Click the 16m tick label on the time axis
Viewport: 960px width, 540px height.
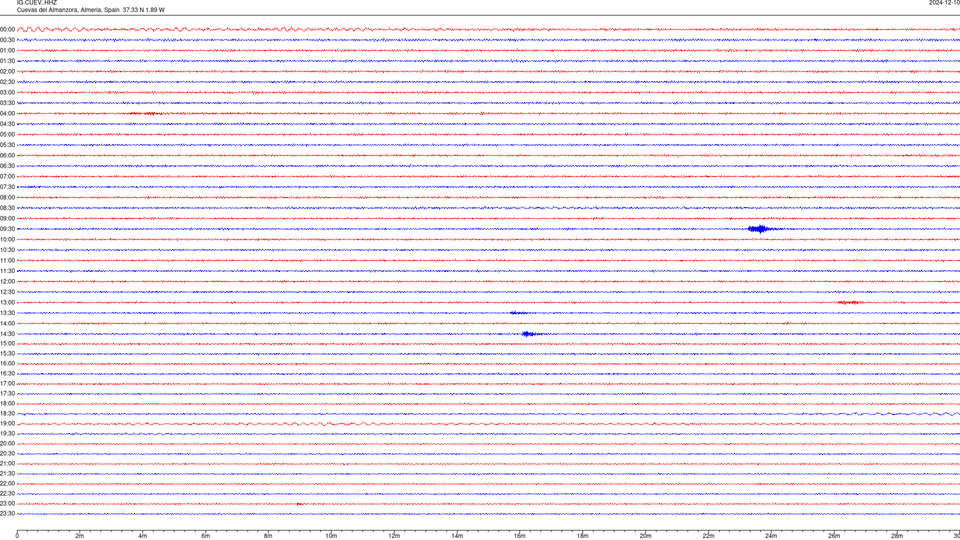(520, 536)
